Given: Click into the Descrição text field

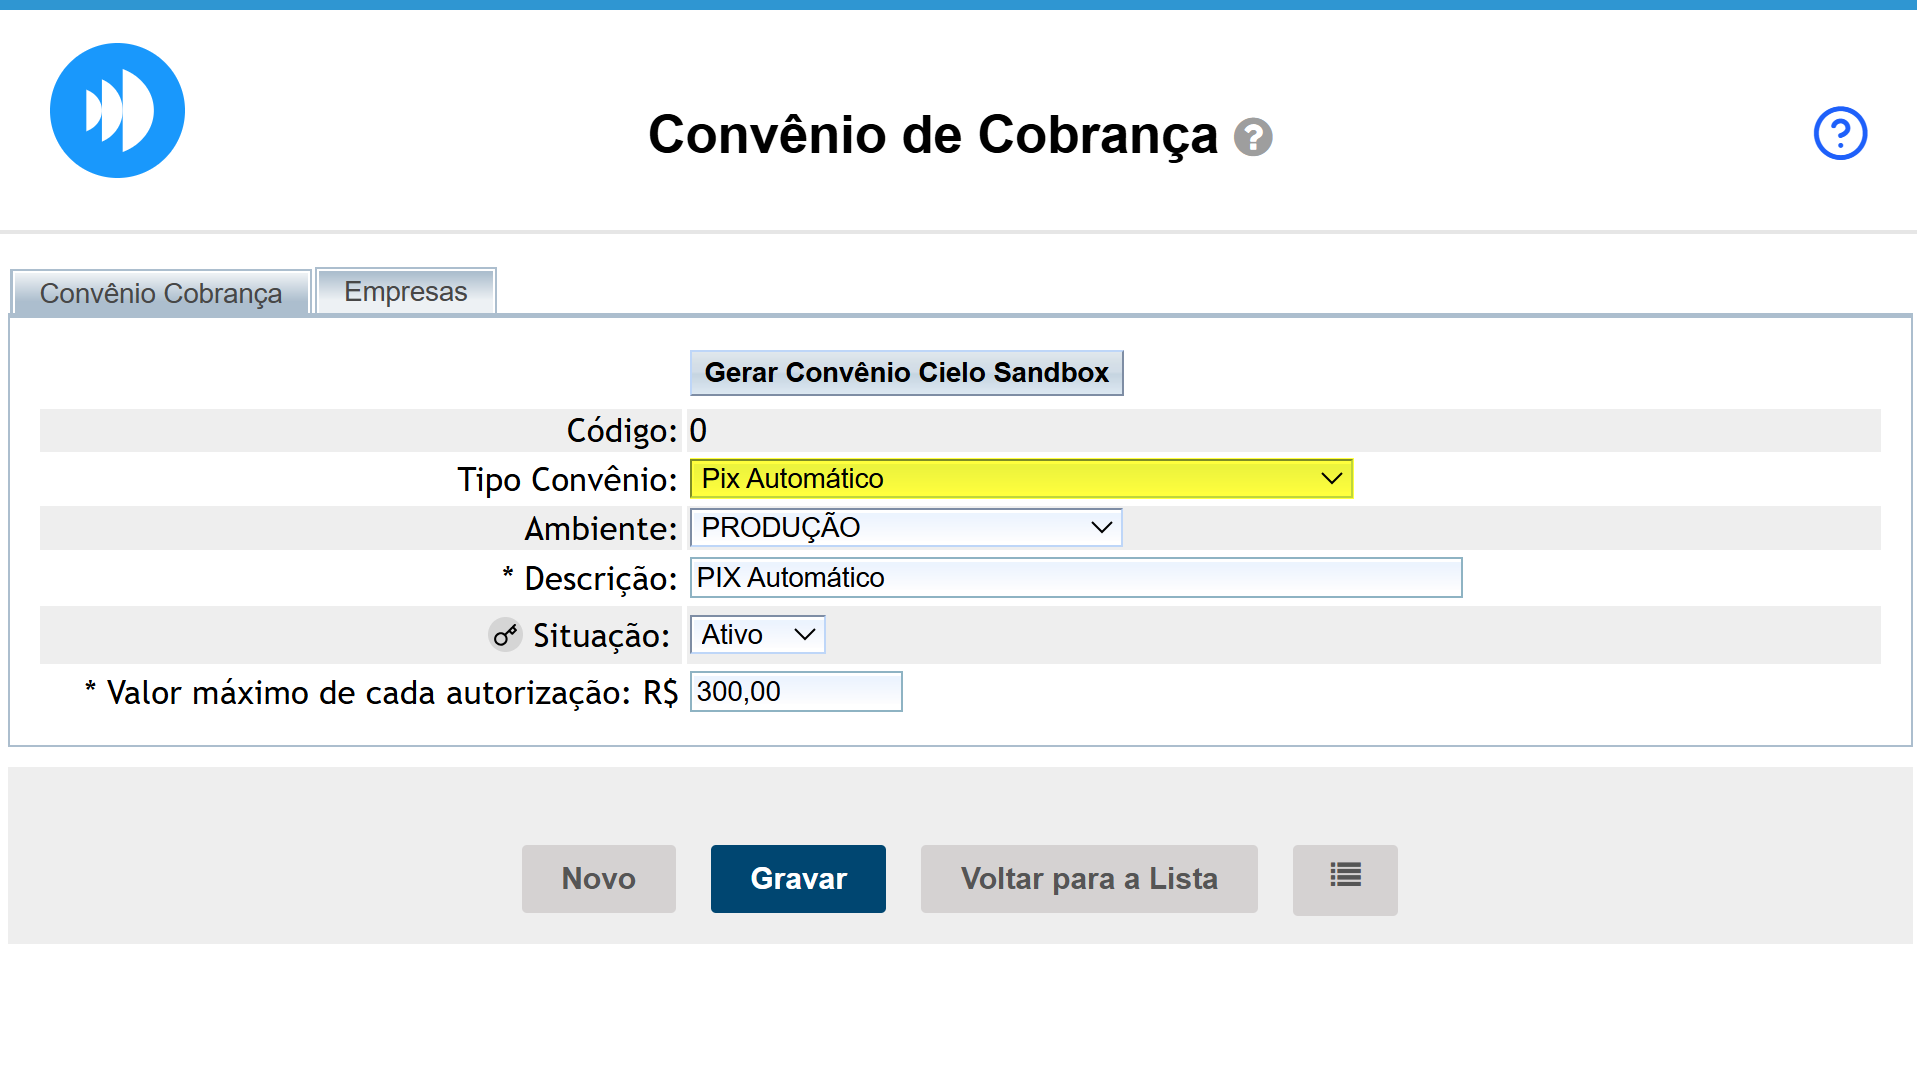Looking at the screenshot, I should coord(1075,578).
